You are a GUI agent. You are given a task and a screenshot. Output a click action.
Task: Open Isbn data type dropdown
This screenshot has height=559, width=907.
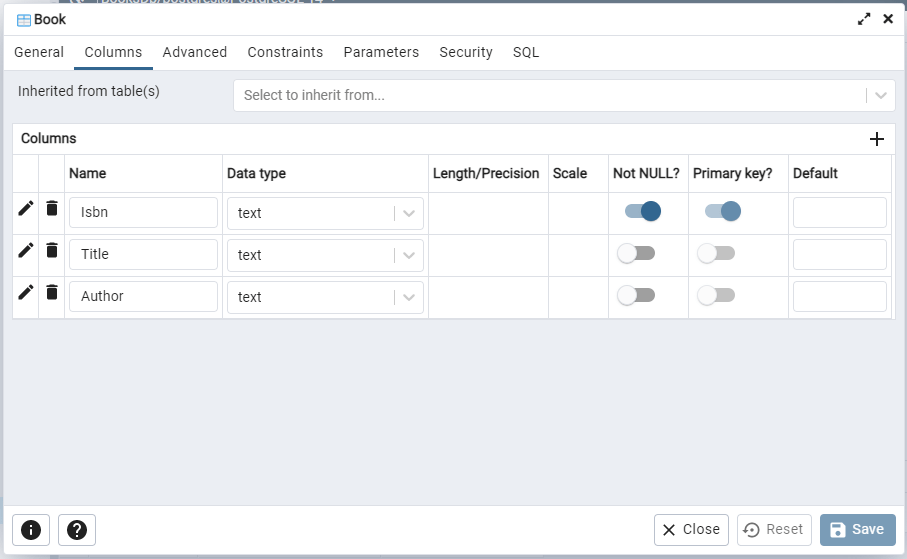[x=409, y=213]
